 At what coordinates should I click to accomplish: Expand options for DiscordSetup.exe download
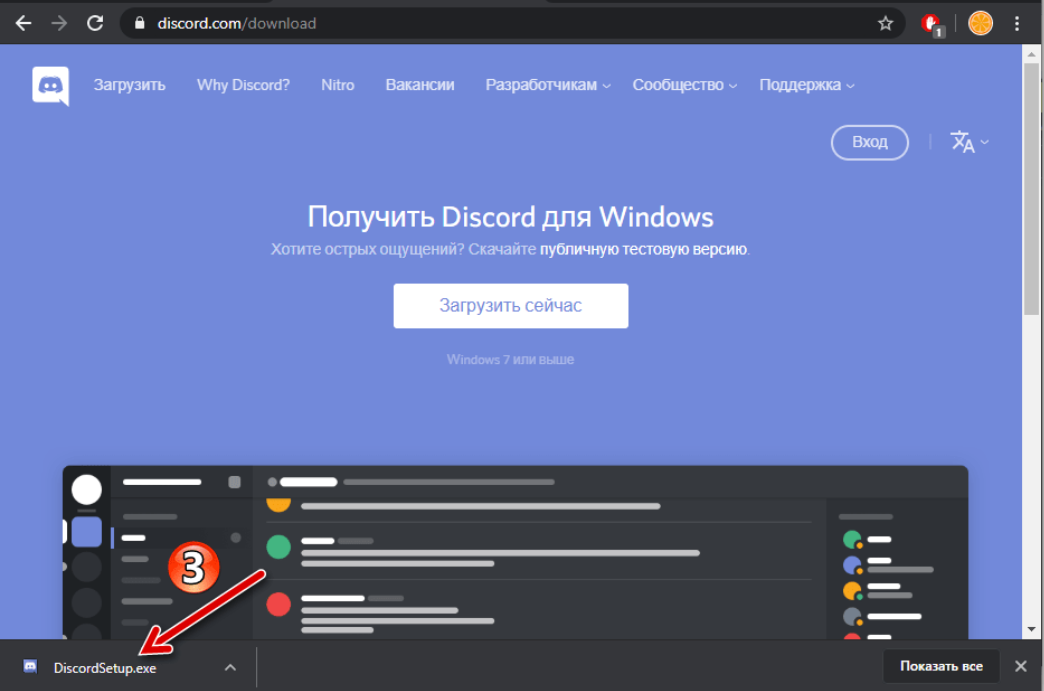[x=230, y=667]
